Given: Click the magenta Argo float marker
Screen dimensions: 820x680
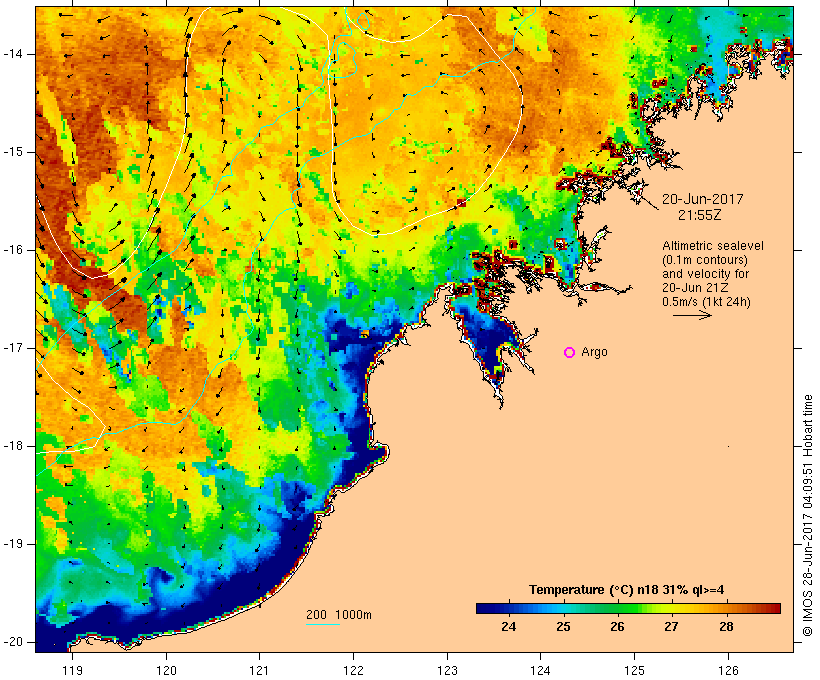Looking at the screenshot, I should pyautogui.click(x=570, y=353).
